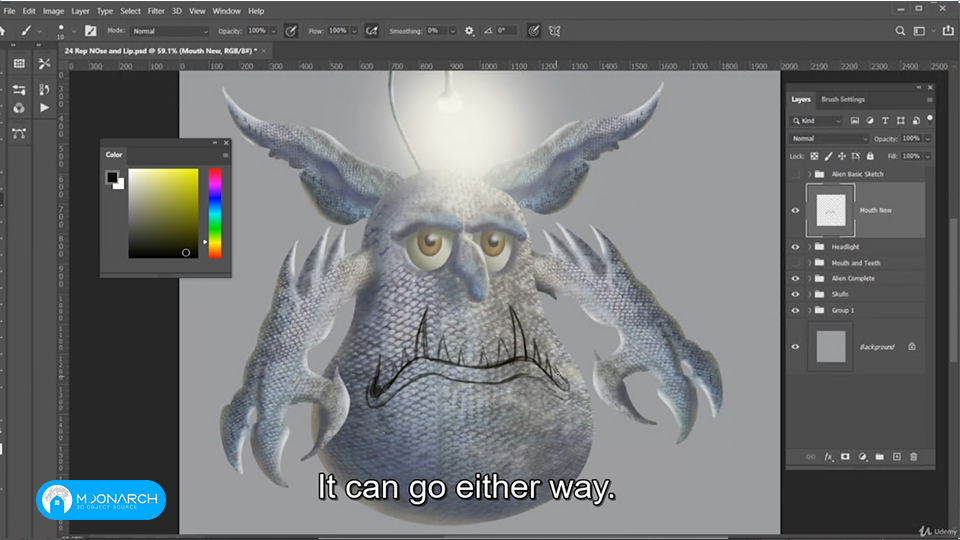Expand the Skulls group
The height and width of the screenshot is (540, 960).
click(x=809, y=294)
